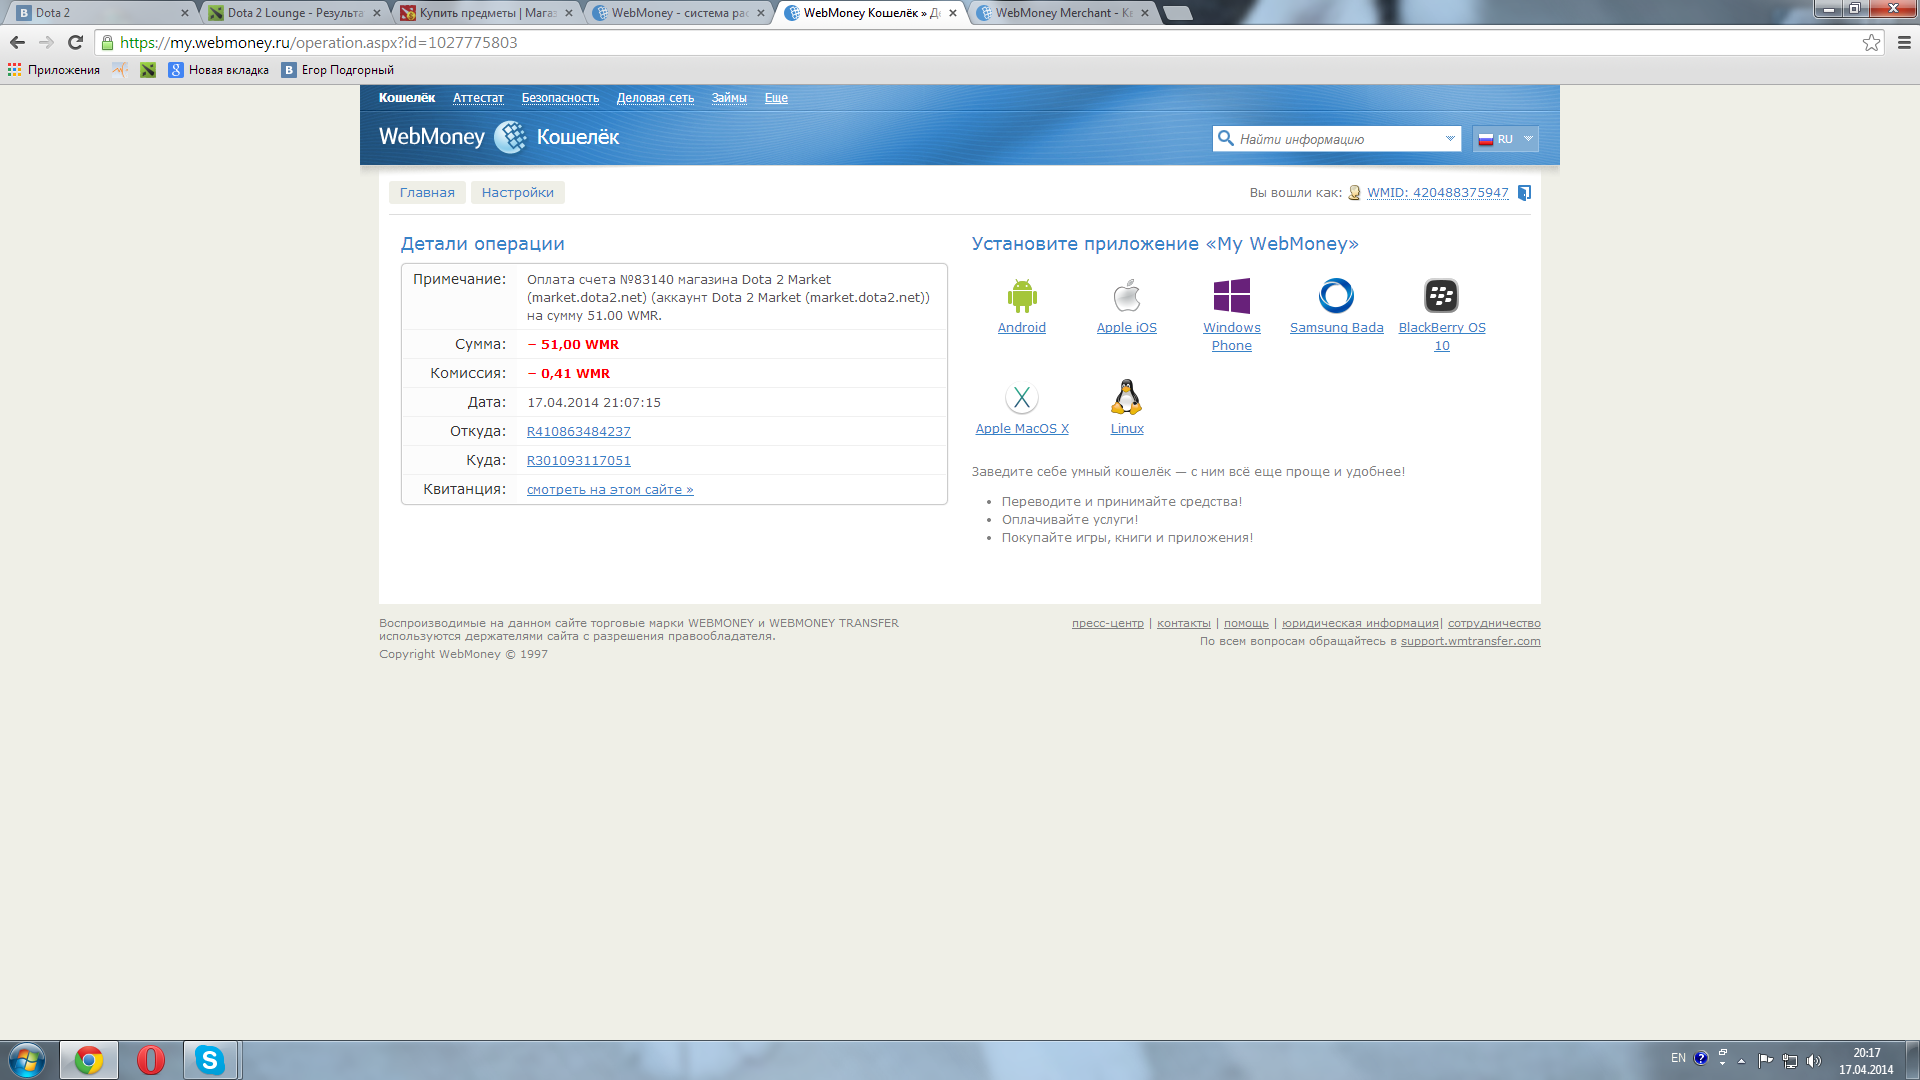This screenshot has width=1920, height=1080.
Task: Switch to the Главная tab
Action: (x=427, y=193)
